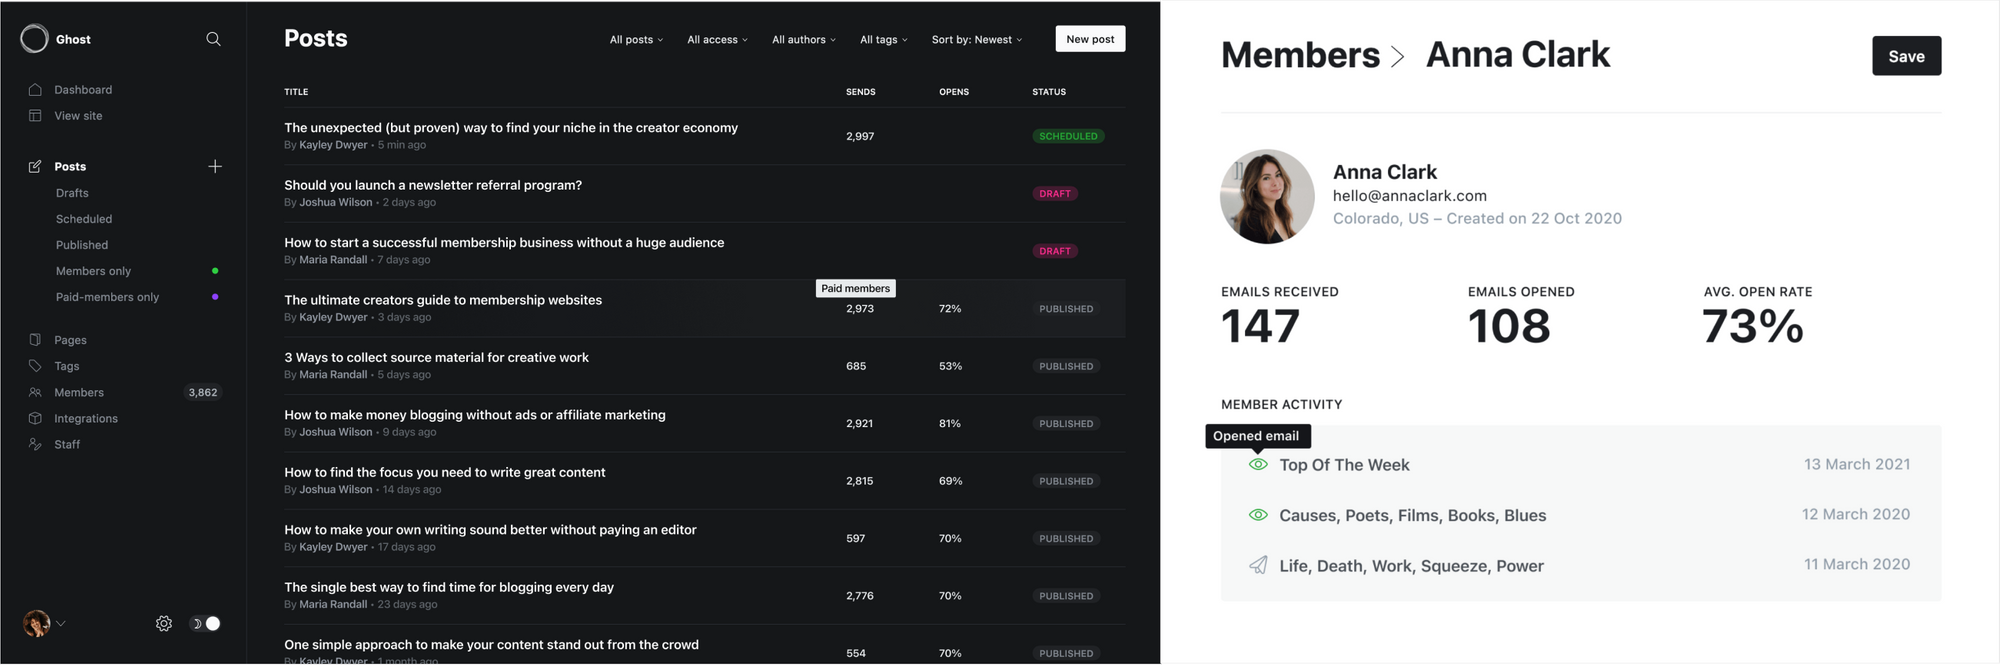The image size is (2000, 665).
Task: Open the All posts filter dropdown
Action: click(636, 40)
